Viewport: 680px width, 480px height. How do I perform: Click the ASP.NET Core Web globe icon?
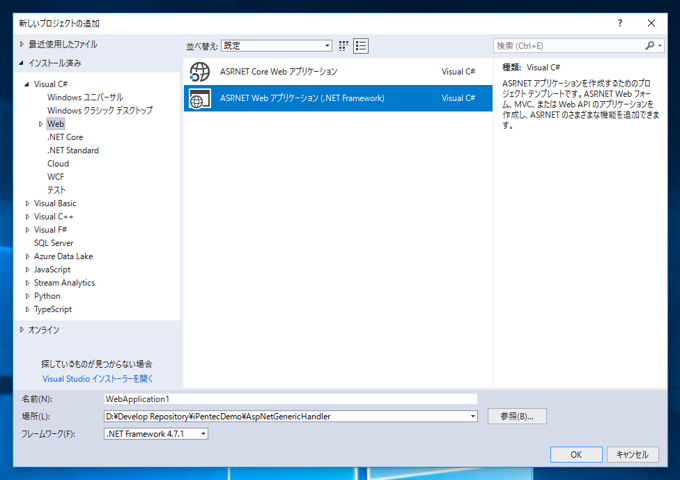coord(200,72)
